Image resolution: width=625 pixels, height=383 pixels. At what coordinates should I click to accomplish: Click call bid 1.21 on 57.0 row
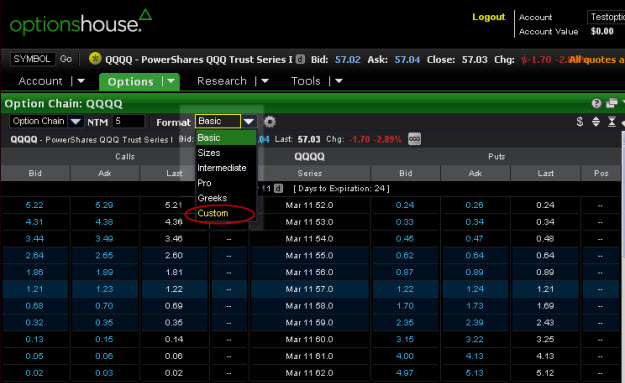35,289
